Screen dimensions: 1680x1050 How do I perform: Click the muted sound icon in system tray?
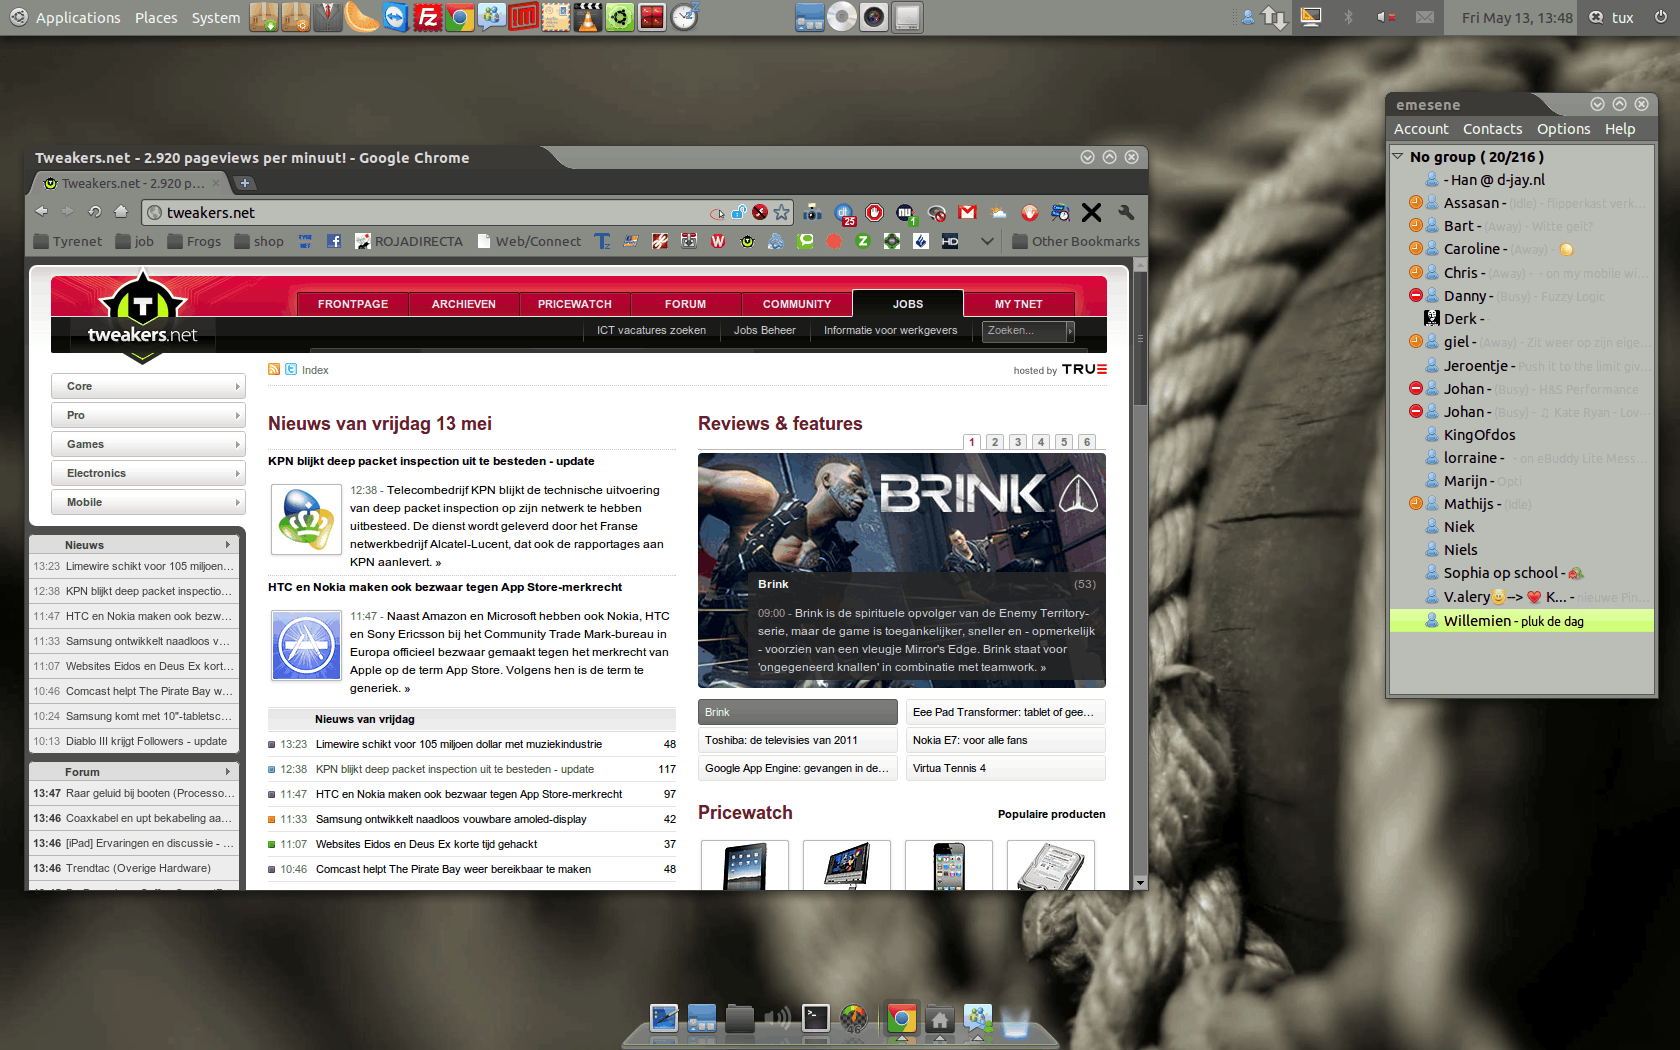[1386, 17]
